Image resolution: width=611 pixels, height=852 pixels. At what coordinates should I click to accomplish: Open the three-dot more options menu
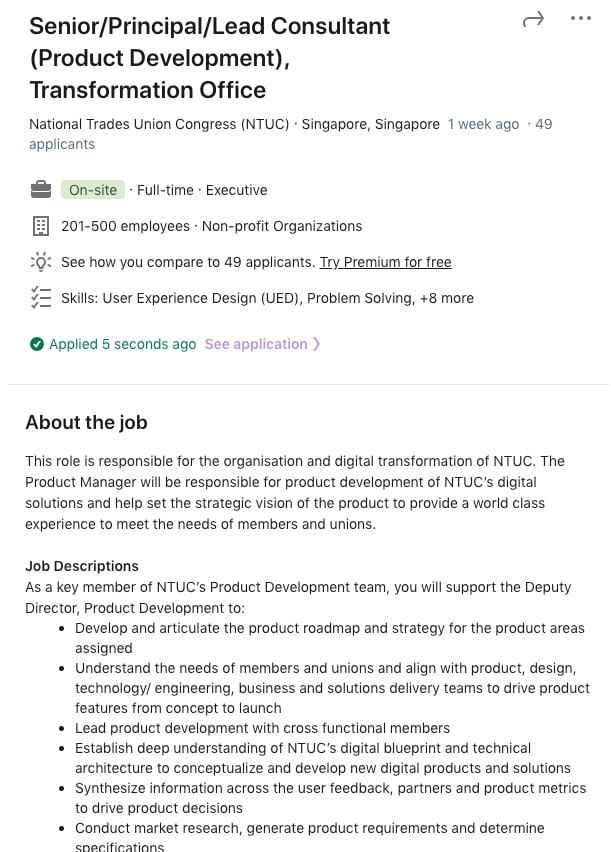581,19
